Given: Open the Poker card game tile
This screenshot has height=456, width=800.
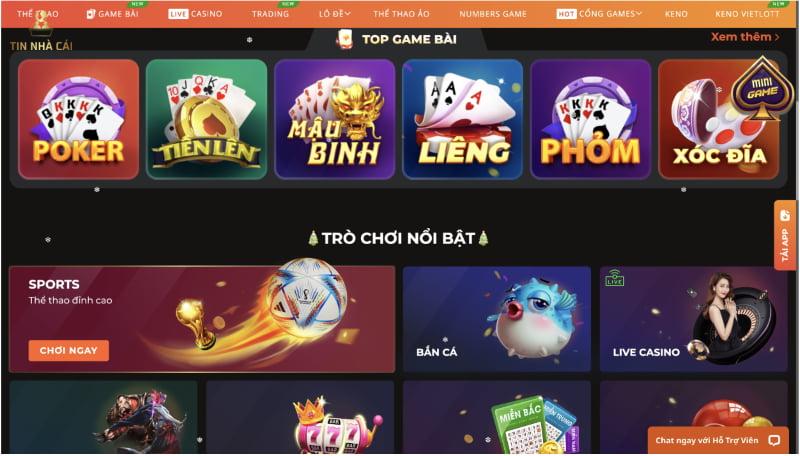Looking at the screenshot, I should 79,119.
